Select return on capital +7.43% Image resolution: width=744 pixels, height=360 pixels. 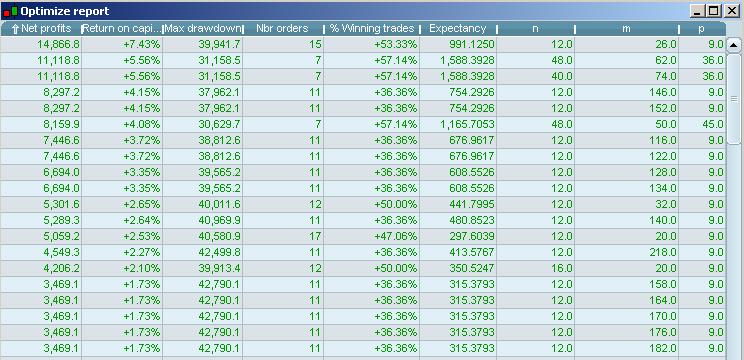[141, 45]
